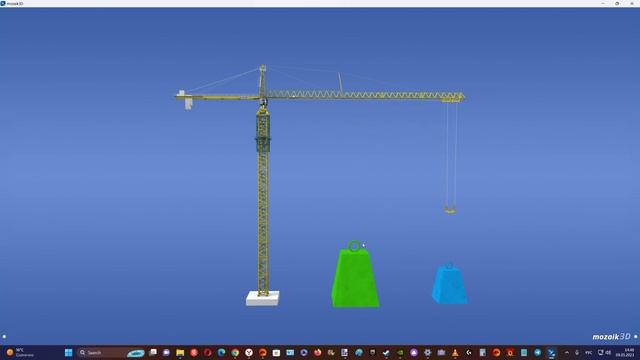Click the active mozaik3D taskbar icon

(551, 353)
